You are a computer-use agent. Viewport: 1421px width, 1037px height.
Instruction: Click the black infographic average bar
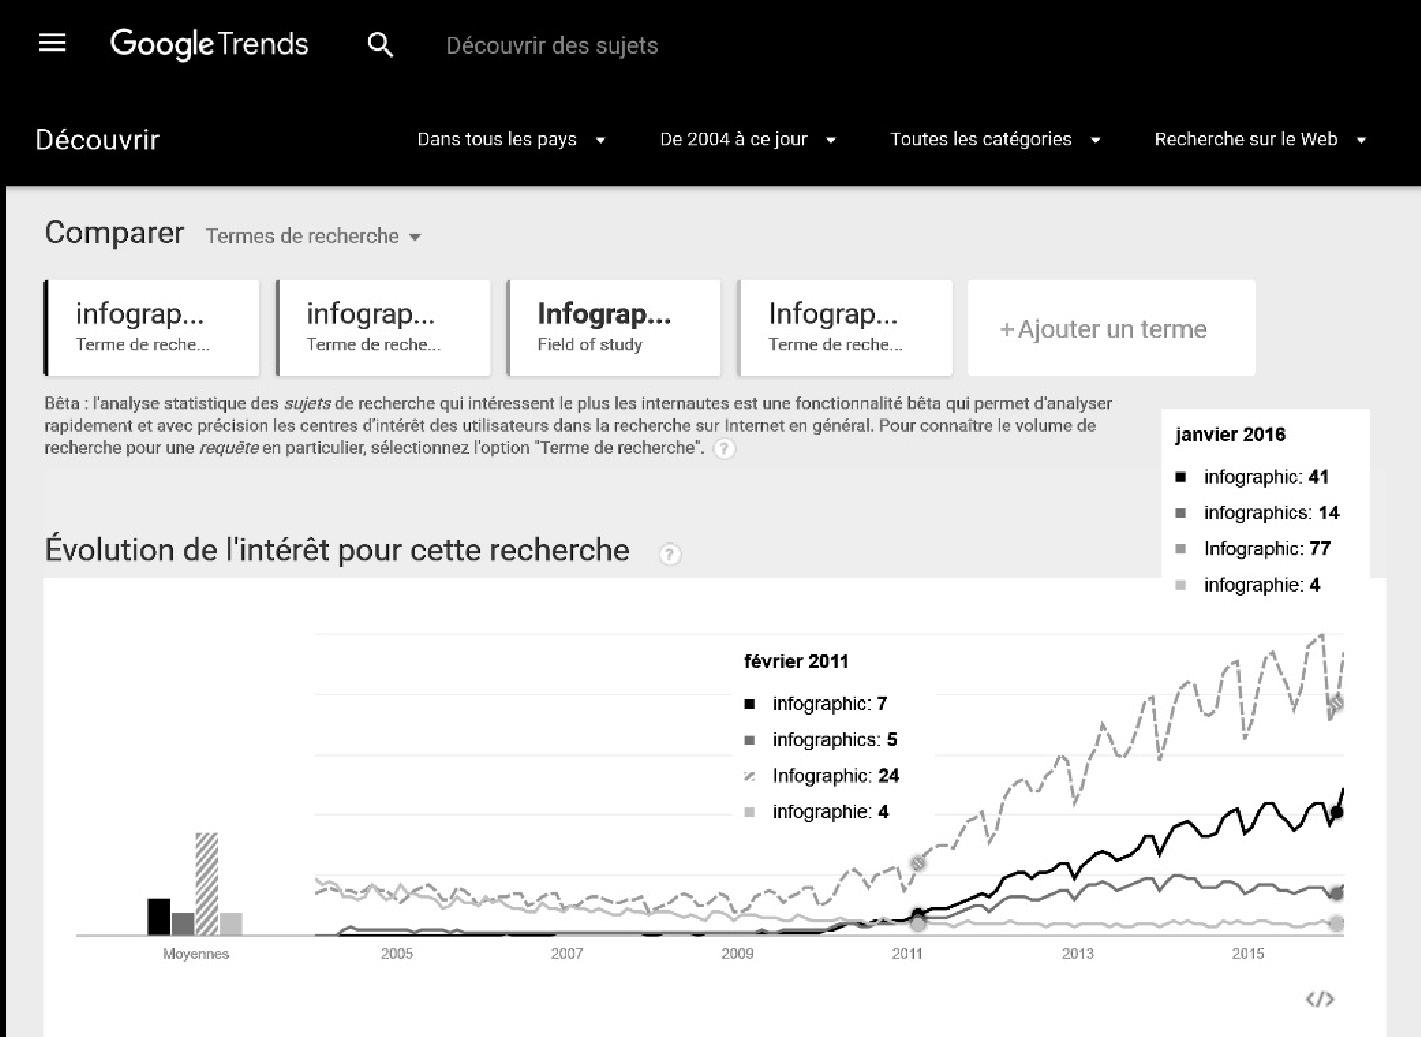point(159,917)
